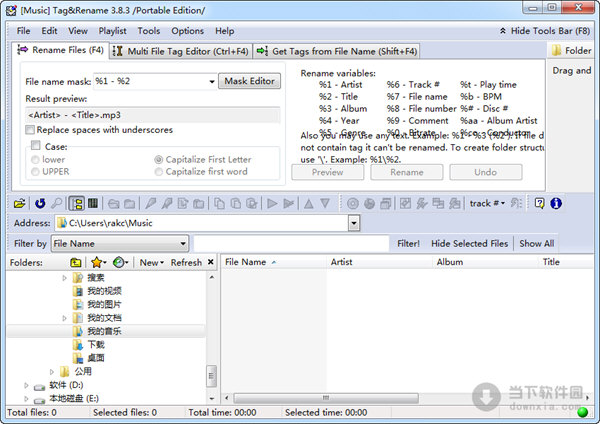Select the lower case radio option
Screen dimensions: 600x424
(x=35, y=160)
